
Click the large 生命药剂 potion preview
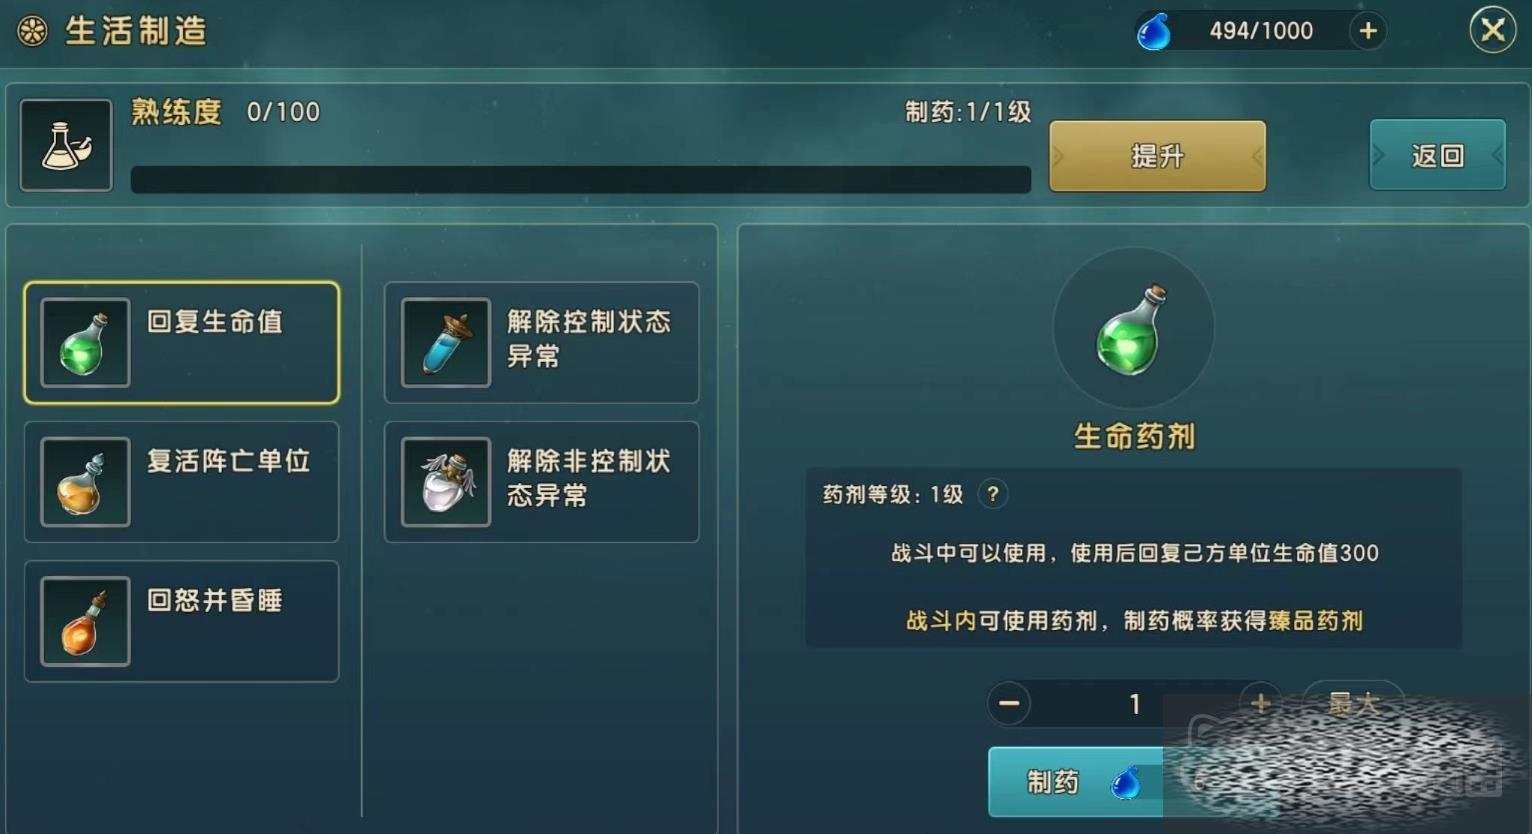[1133, 328]
